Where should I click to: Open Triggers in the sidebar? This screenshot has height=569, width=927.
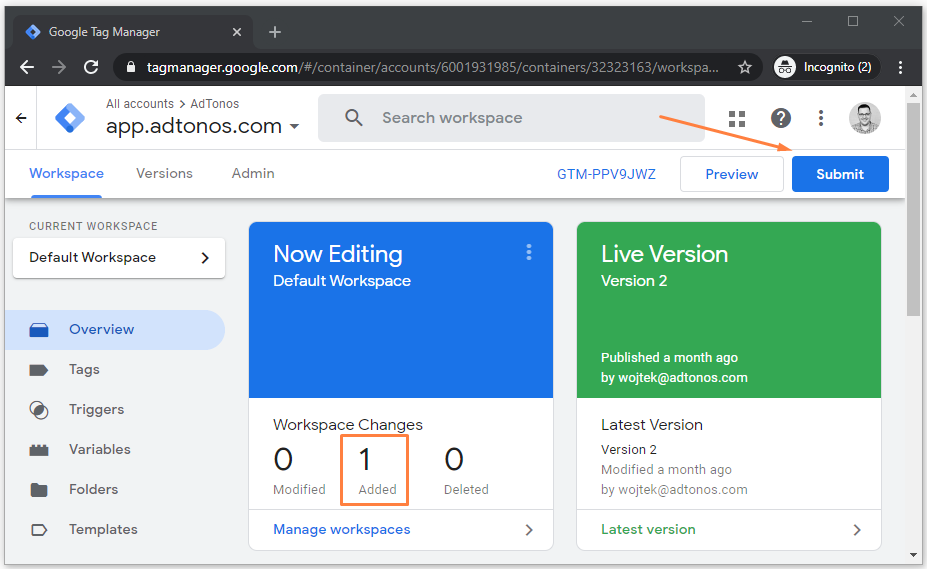coord(96,409)
